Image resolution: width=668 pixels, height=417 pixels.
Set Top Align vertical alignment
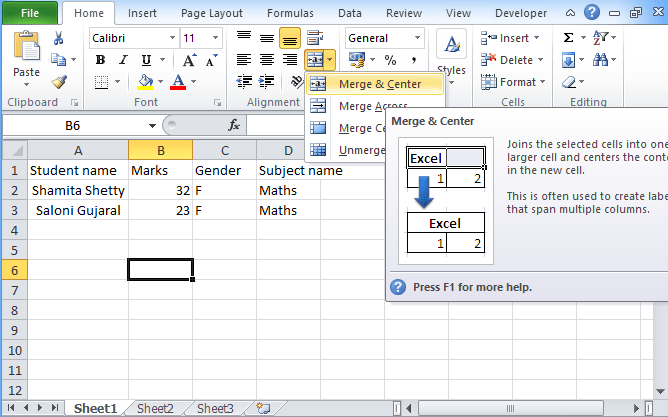[244, 38]
